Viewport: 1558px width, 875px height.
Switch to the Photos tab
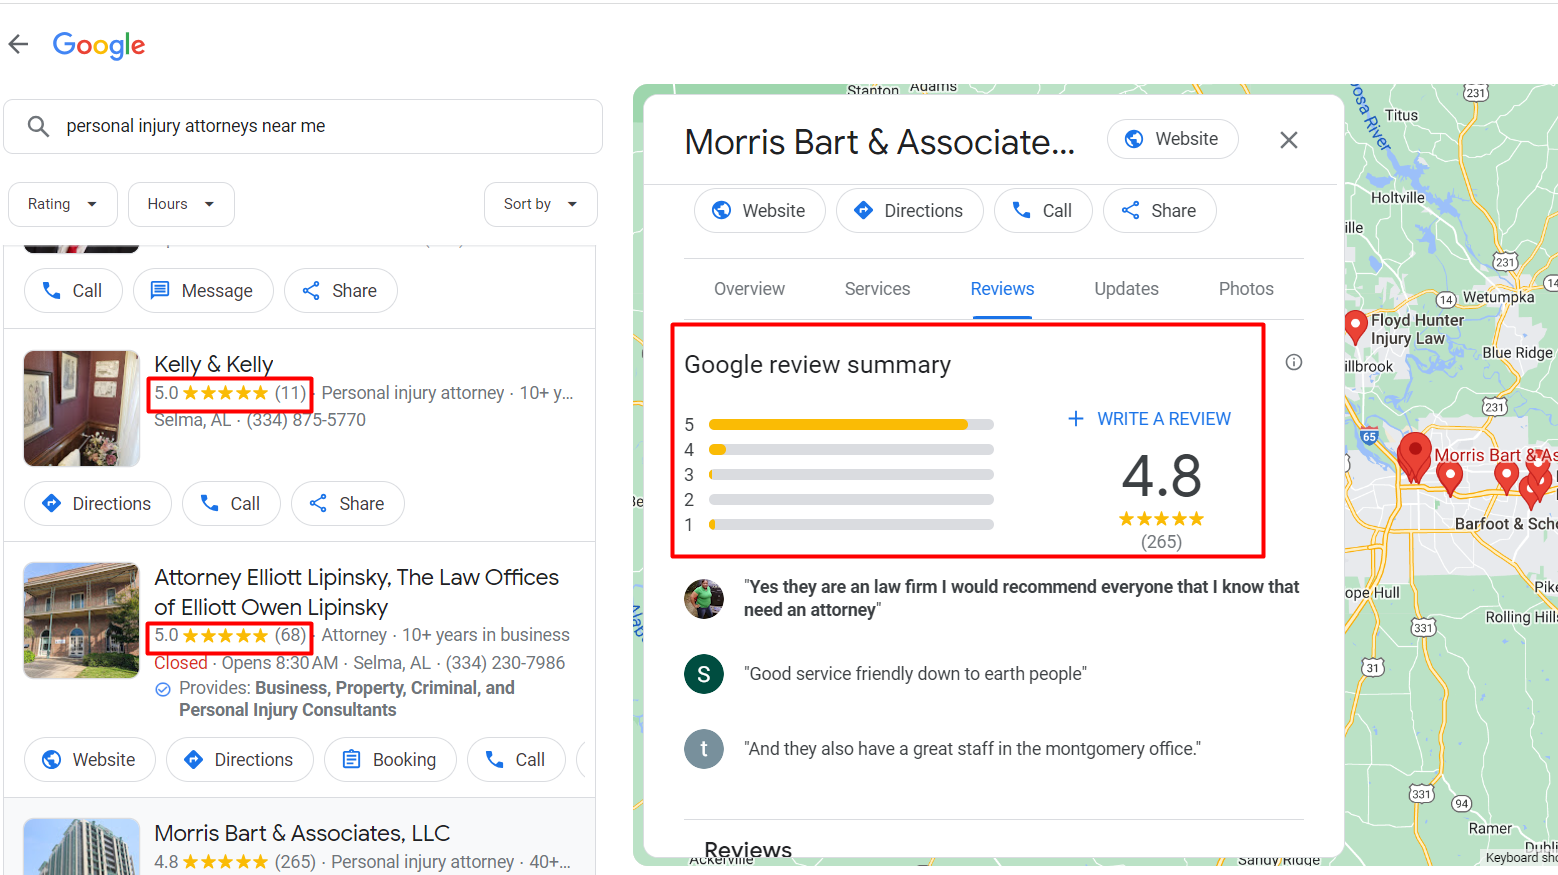(1246, 289)
